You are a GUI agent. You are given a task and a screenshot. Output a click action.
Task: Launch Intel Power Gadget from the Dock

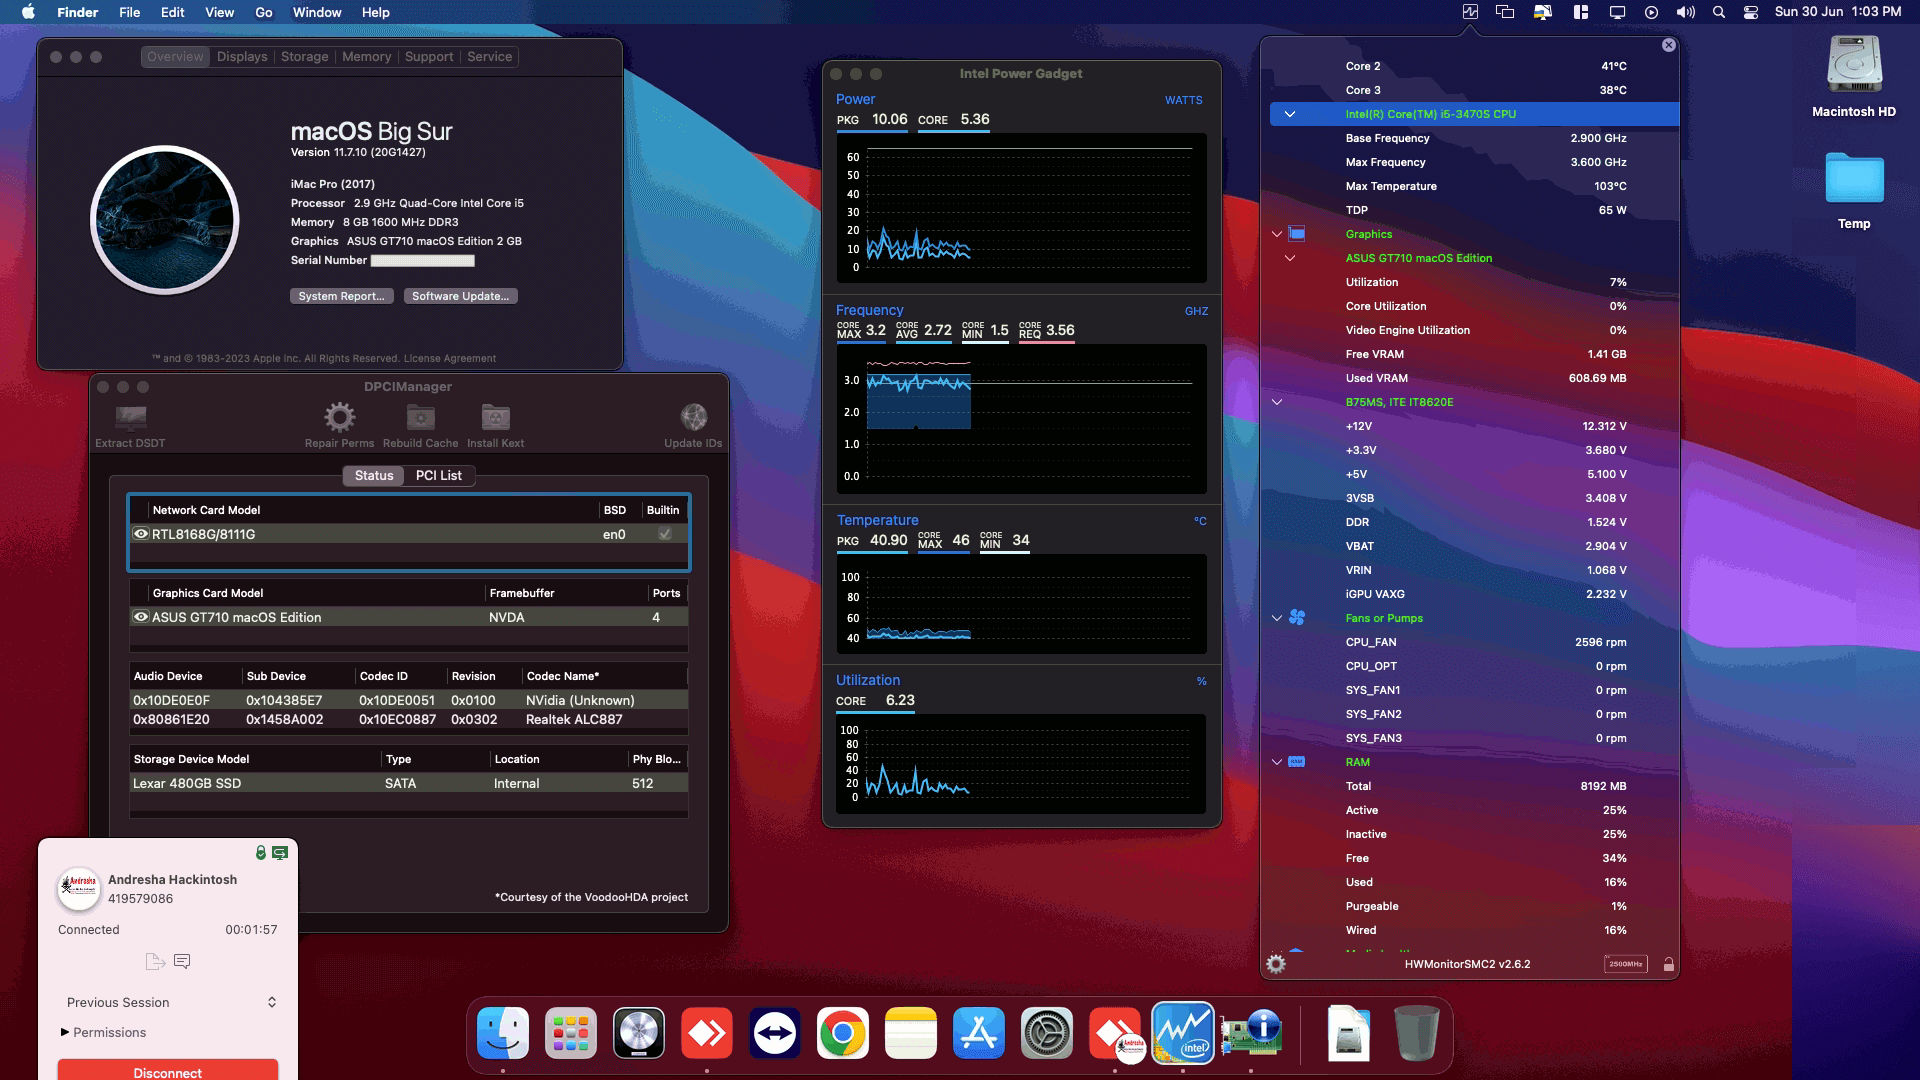(x=1185, y=1033)
